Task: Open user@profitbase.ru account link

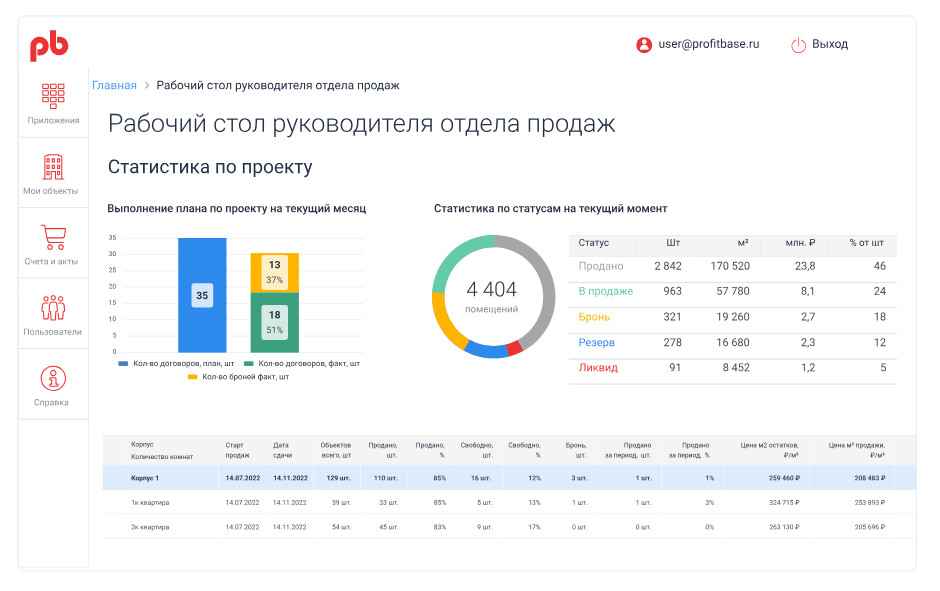Action: click(709, 44)
